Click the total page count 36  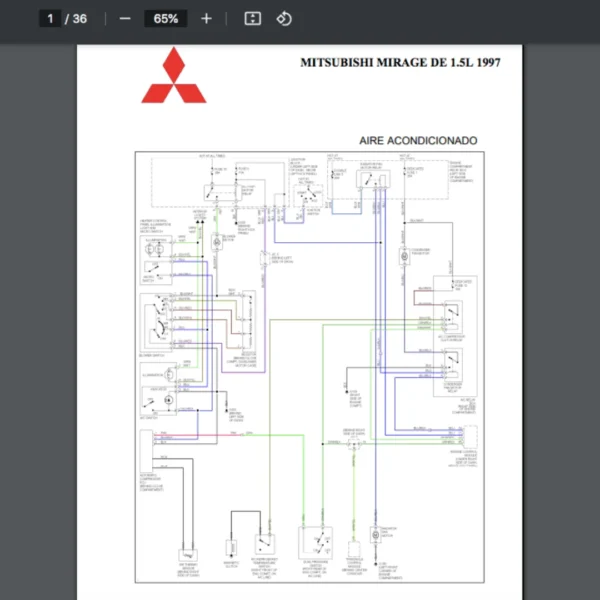pos(80,19)
